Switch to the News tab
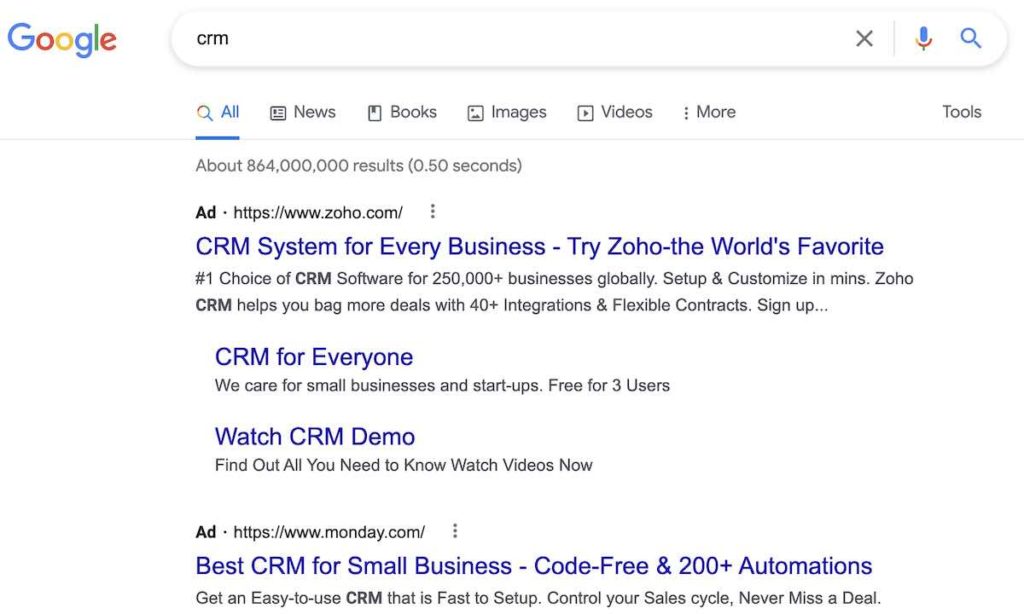The width and height of the screenshot is (1024, 614). [x=303, y=112]
